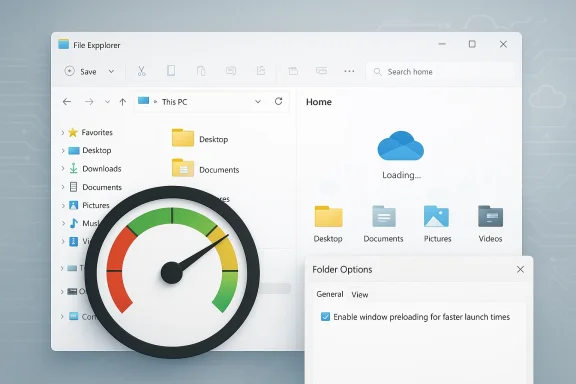Click the Refresh icon

[278, 101]
